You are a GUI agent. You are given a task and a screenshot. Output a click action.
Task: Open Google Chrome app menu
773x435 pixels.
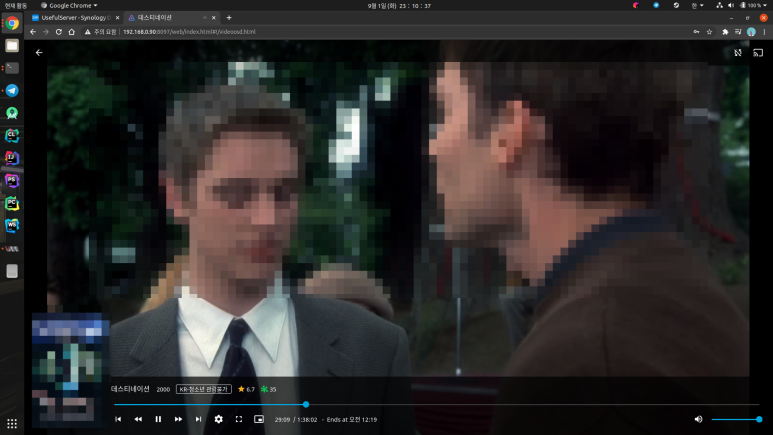click(x=69, y=5)
